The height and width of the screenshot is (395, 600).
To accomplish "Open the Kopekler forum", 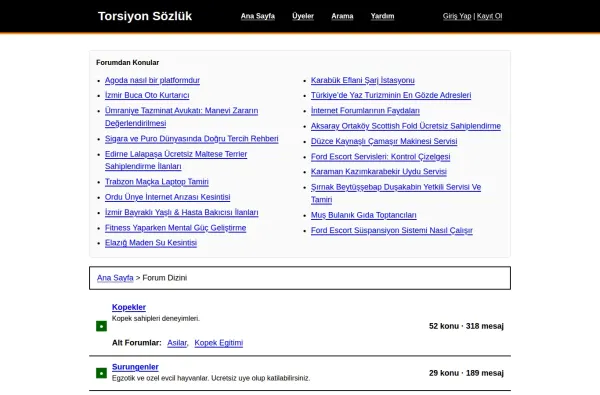I will pos(129,307).
